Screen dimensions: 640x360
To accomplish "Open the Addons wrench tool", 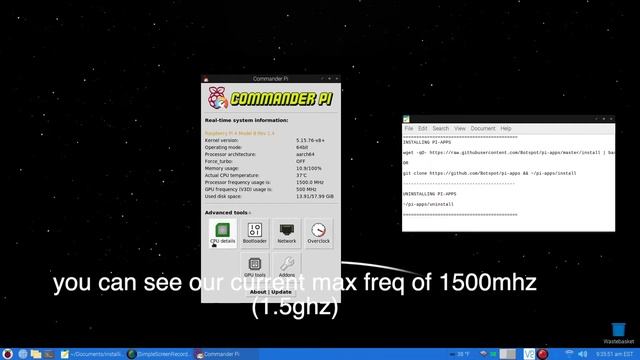I will pos(287,266).
